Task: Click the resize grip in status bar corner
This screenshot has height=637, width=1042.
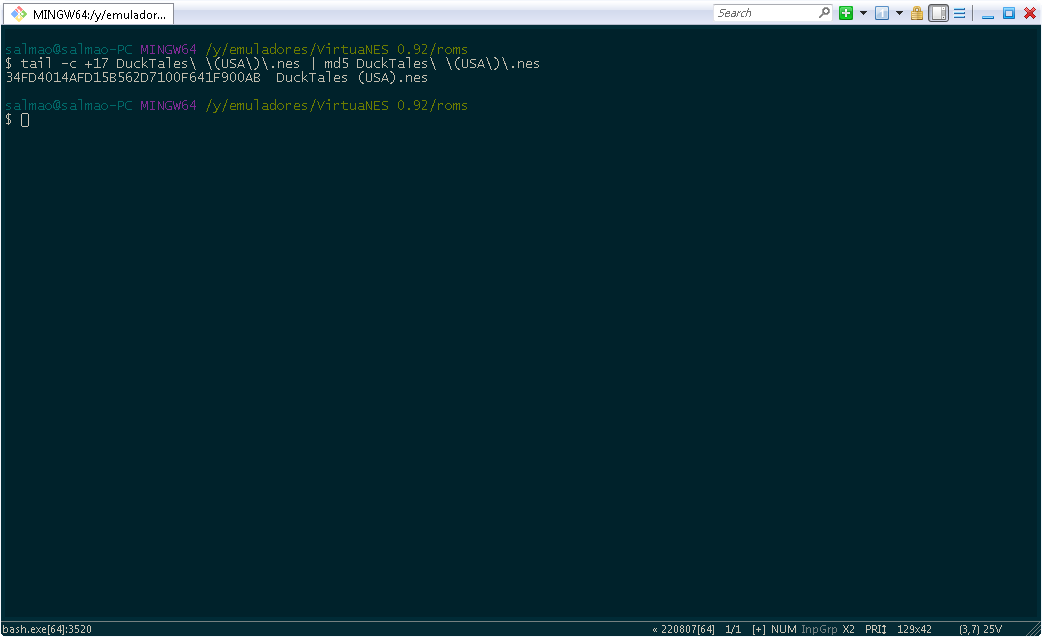Action: coord(1033,629)
